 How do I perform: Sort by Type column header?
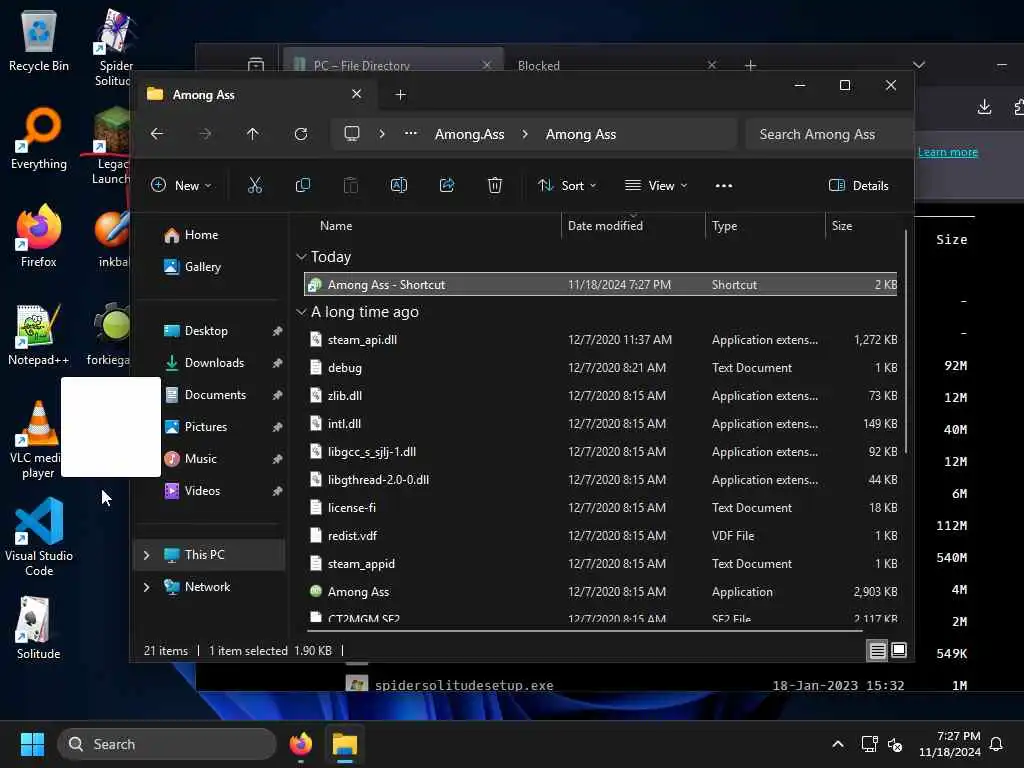click(724, 225)
